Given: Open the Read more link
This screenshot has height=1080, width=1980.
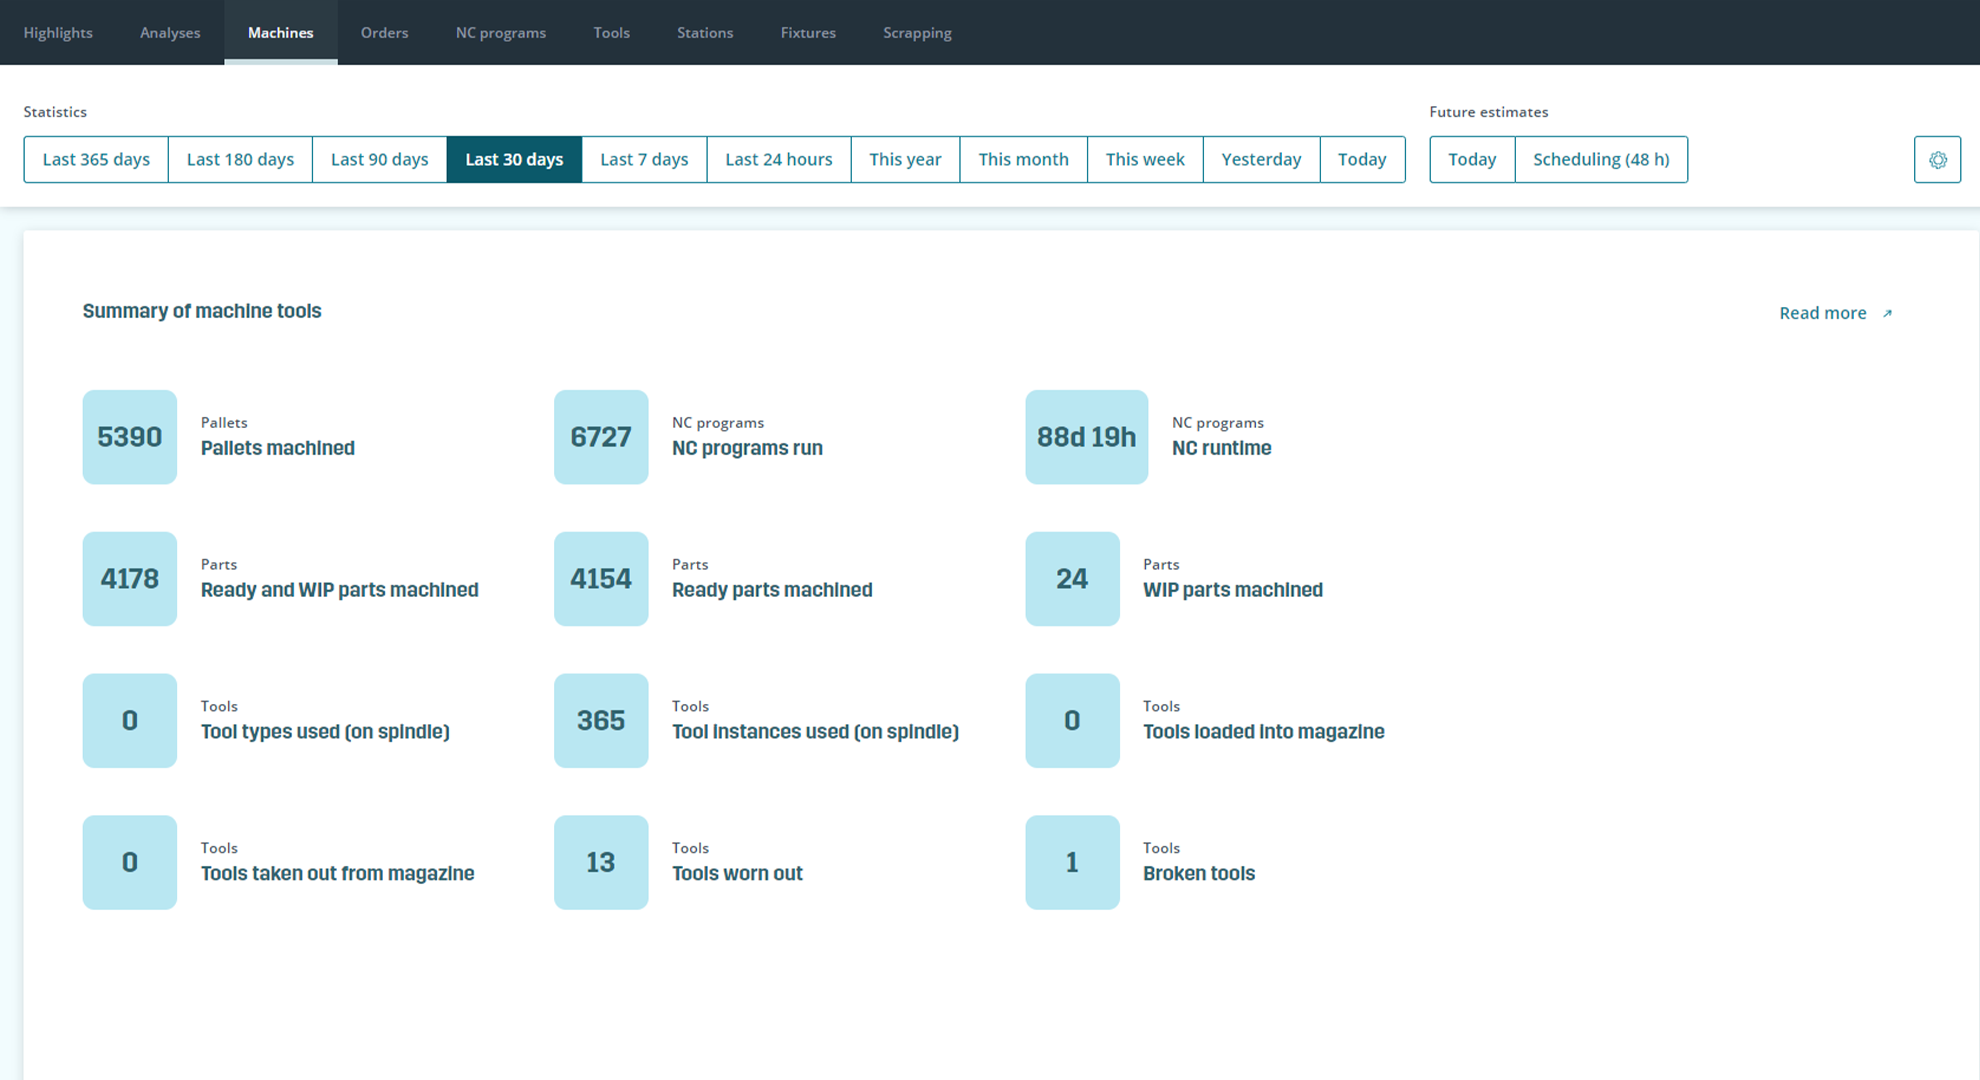Looking at the screenshot, I should tap(1822, 313).
